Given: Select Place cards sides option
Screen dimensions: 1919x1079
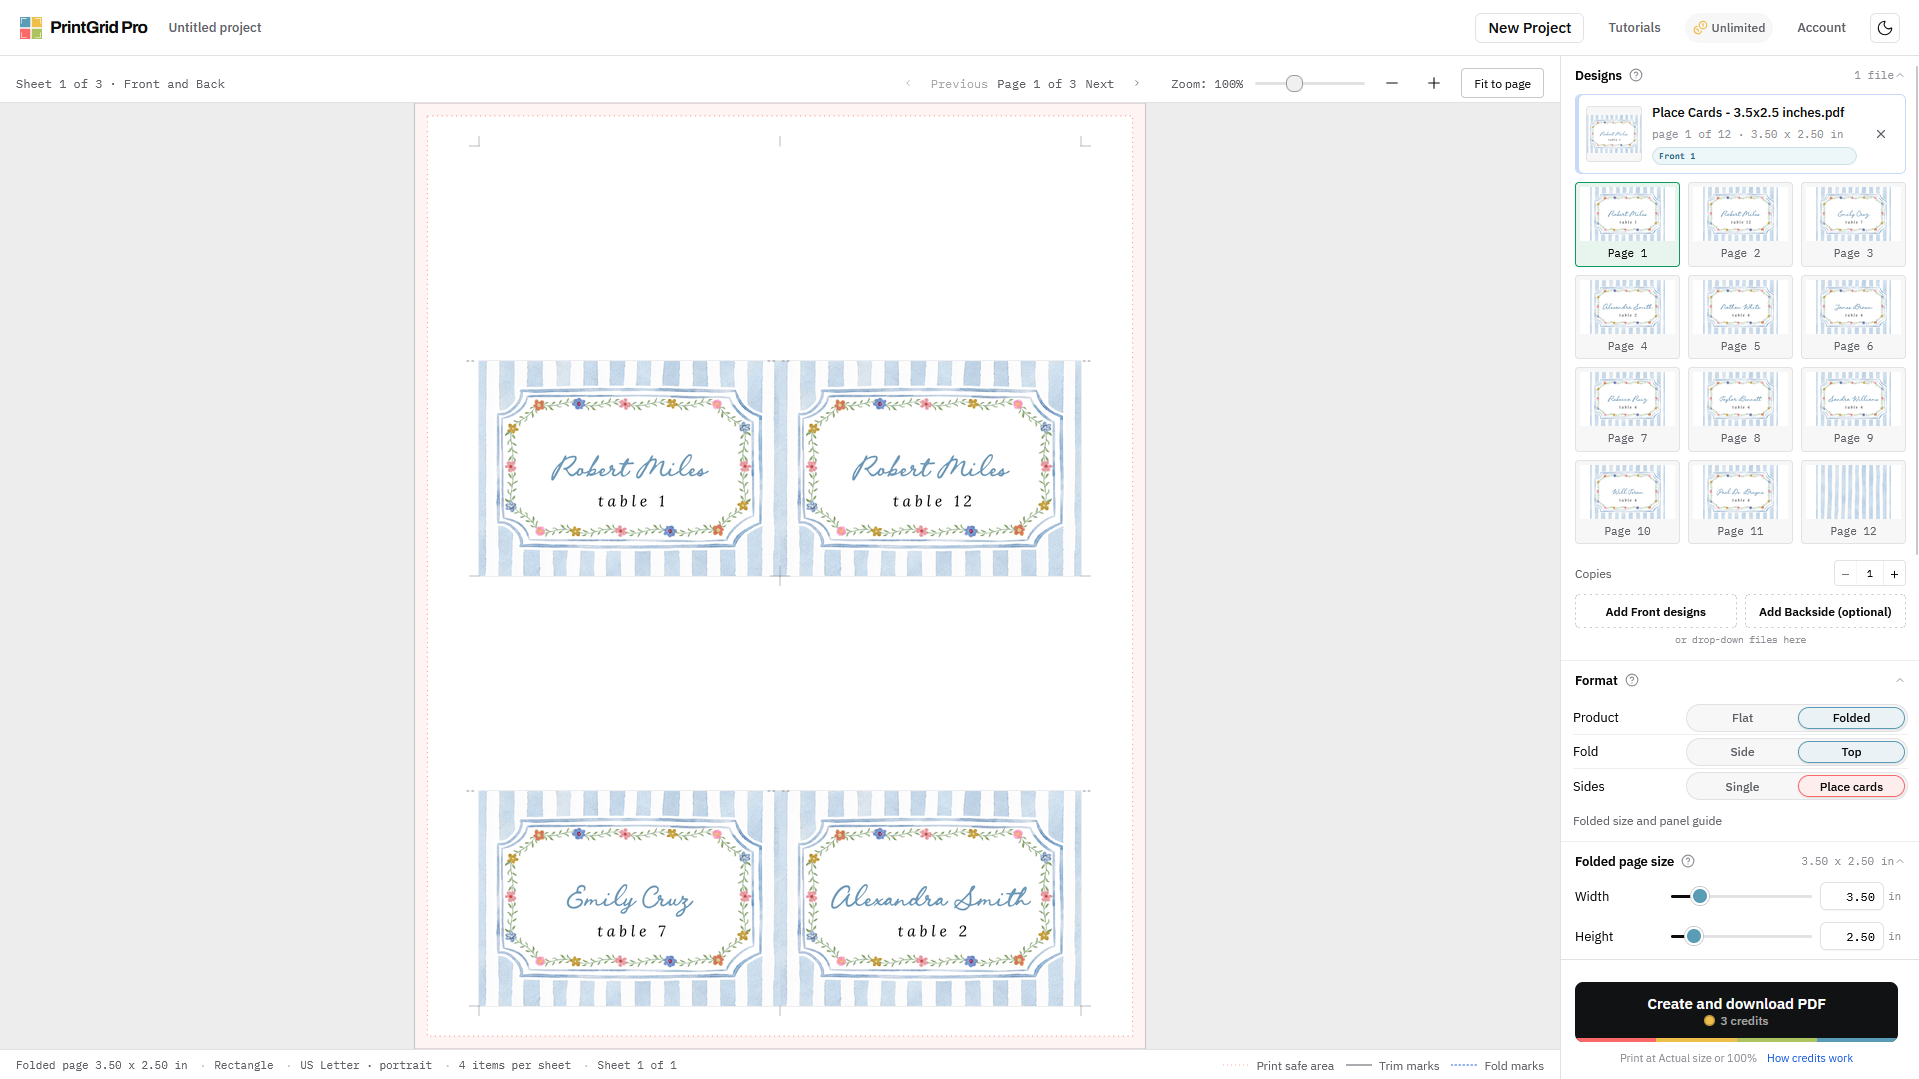Looking at the screenshot, I should coord(1851,787).
